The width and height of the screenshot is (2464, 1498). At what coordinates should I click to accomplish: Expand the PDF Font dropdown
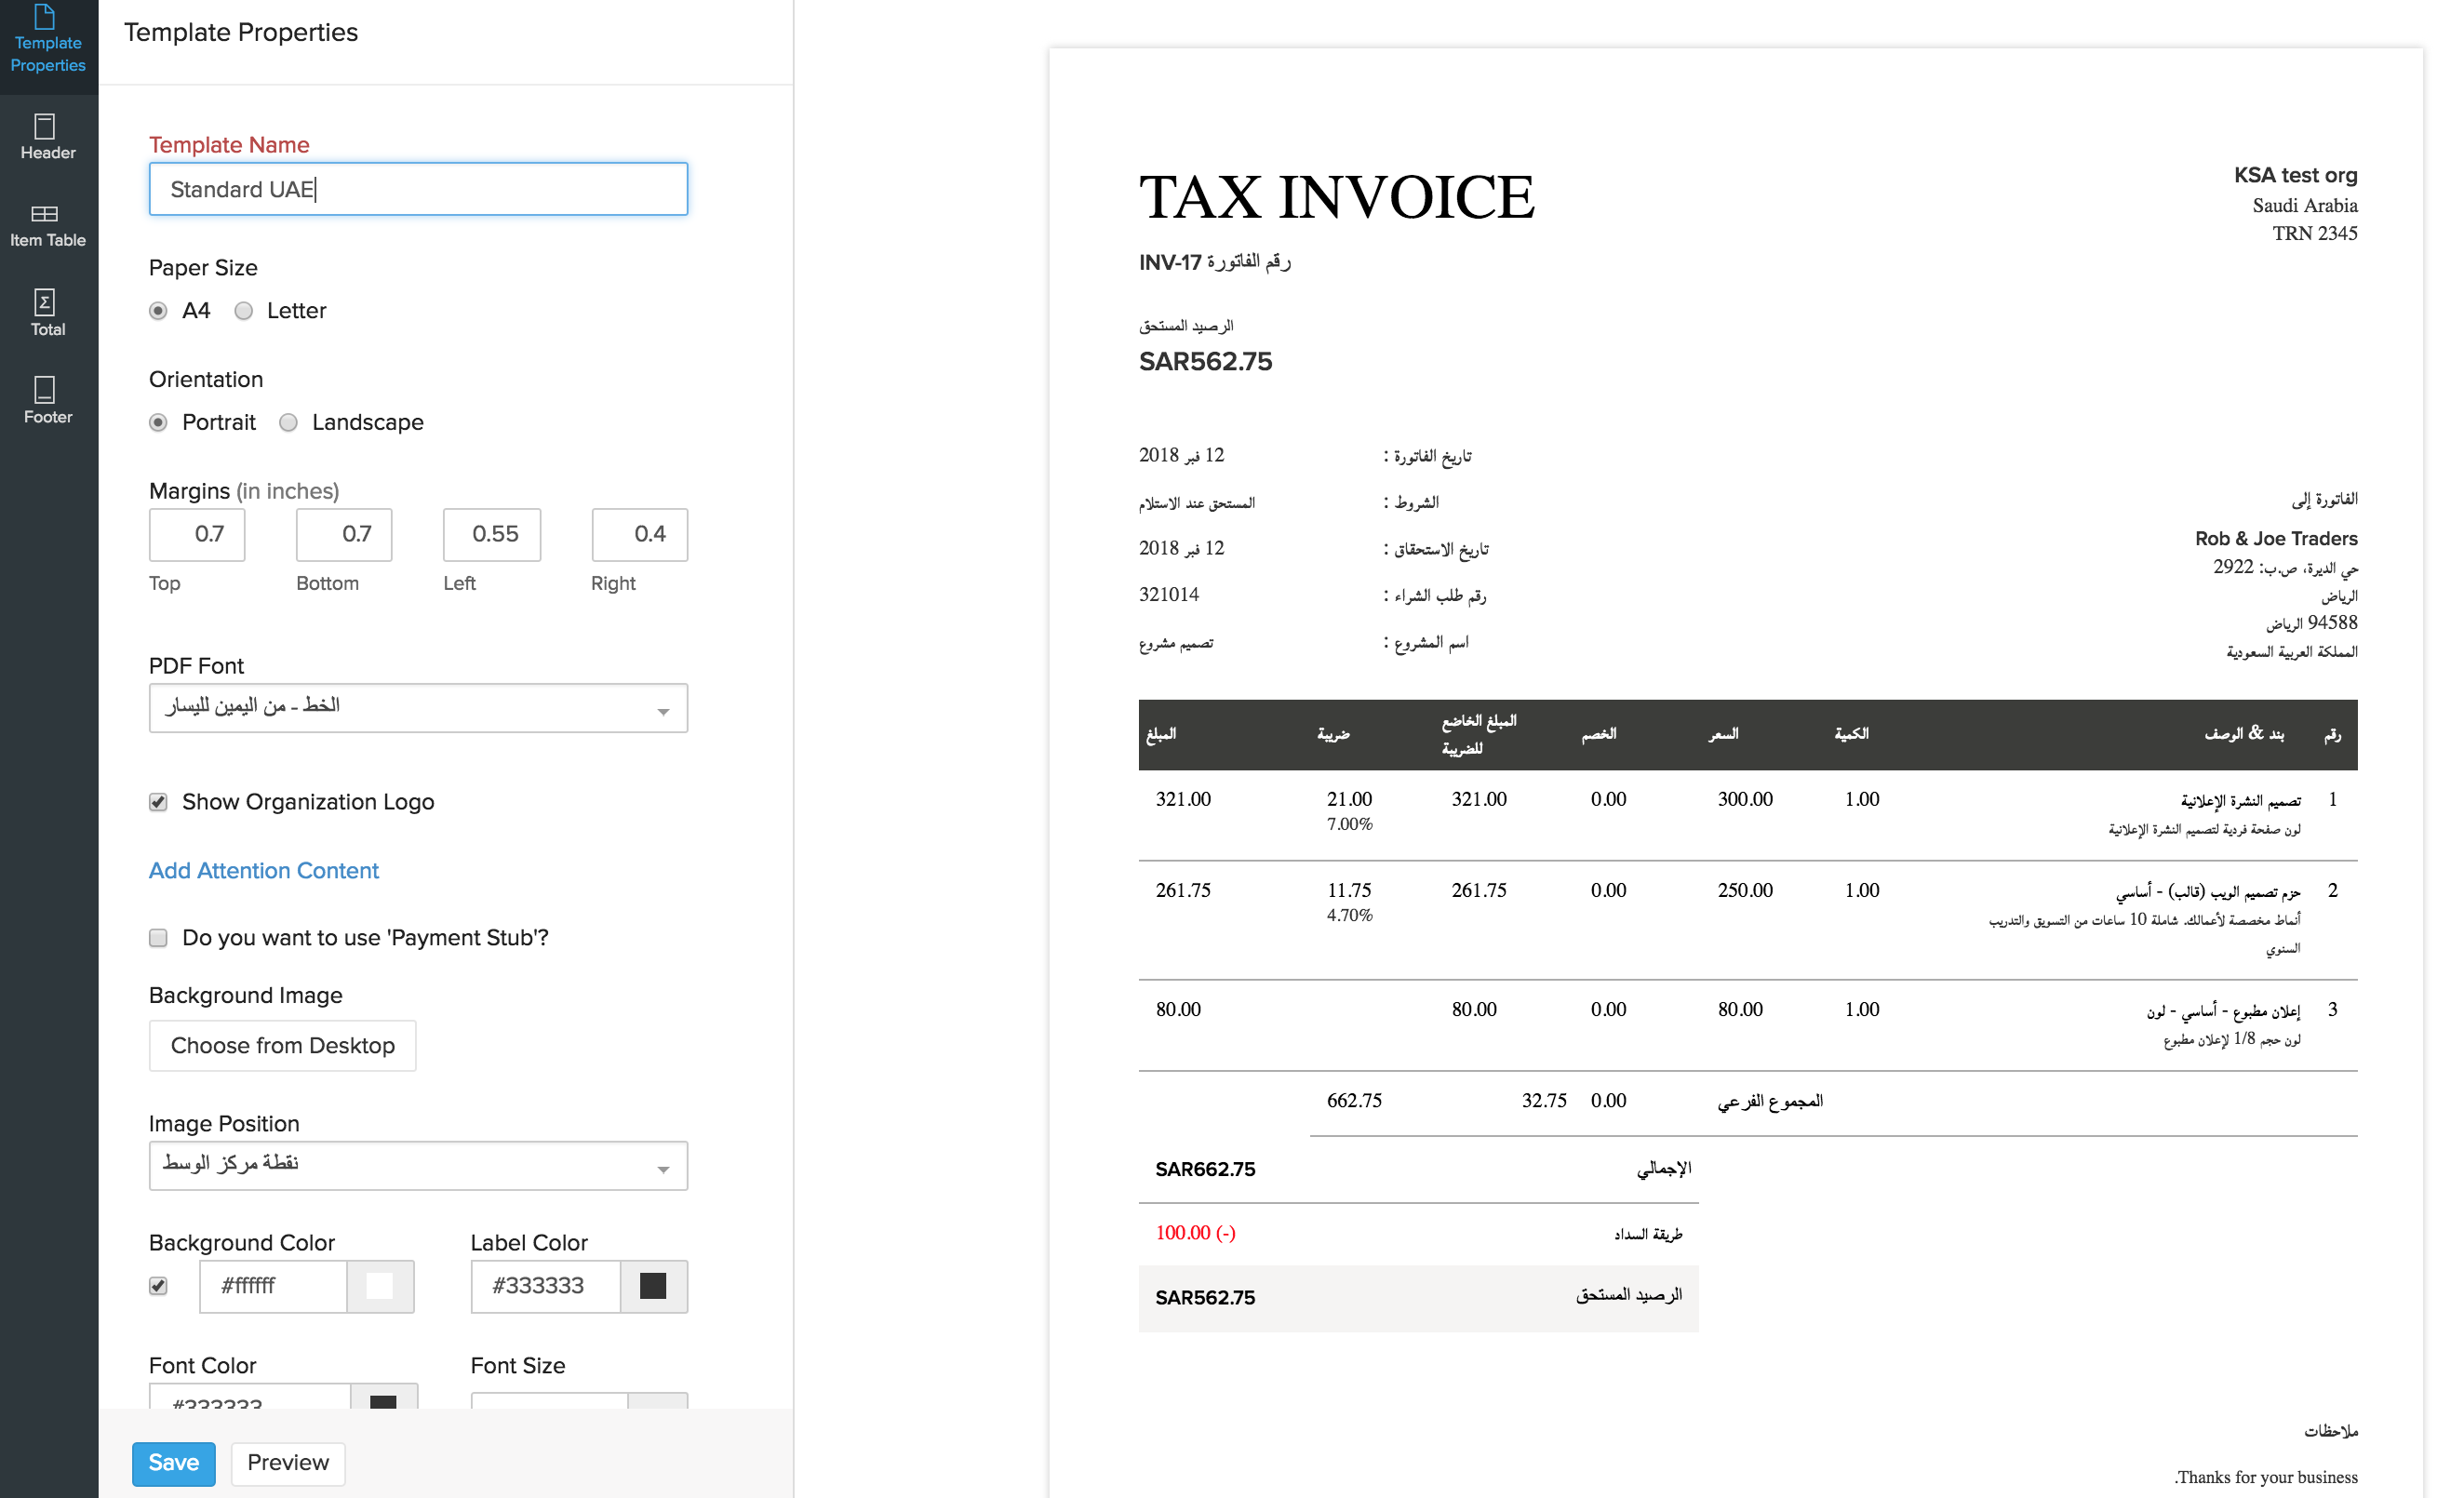tap(418, 708)
